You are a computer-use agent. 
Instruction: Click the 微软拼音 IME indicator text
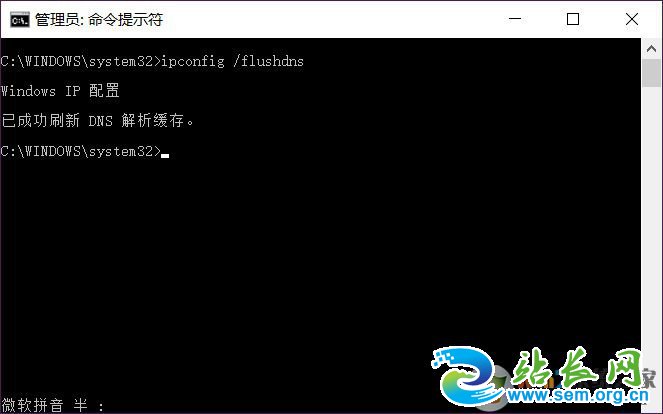[x=32, y=405]
